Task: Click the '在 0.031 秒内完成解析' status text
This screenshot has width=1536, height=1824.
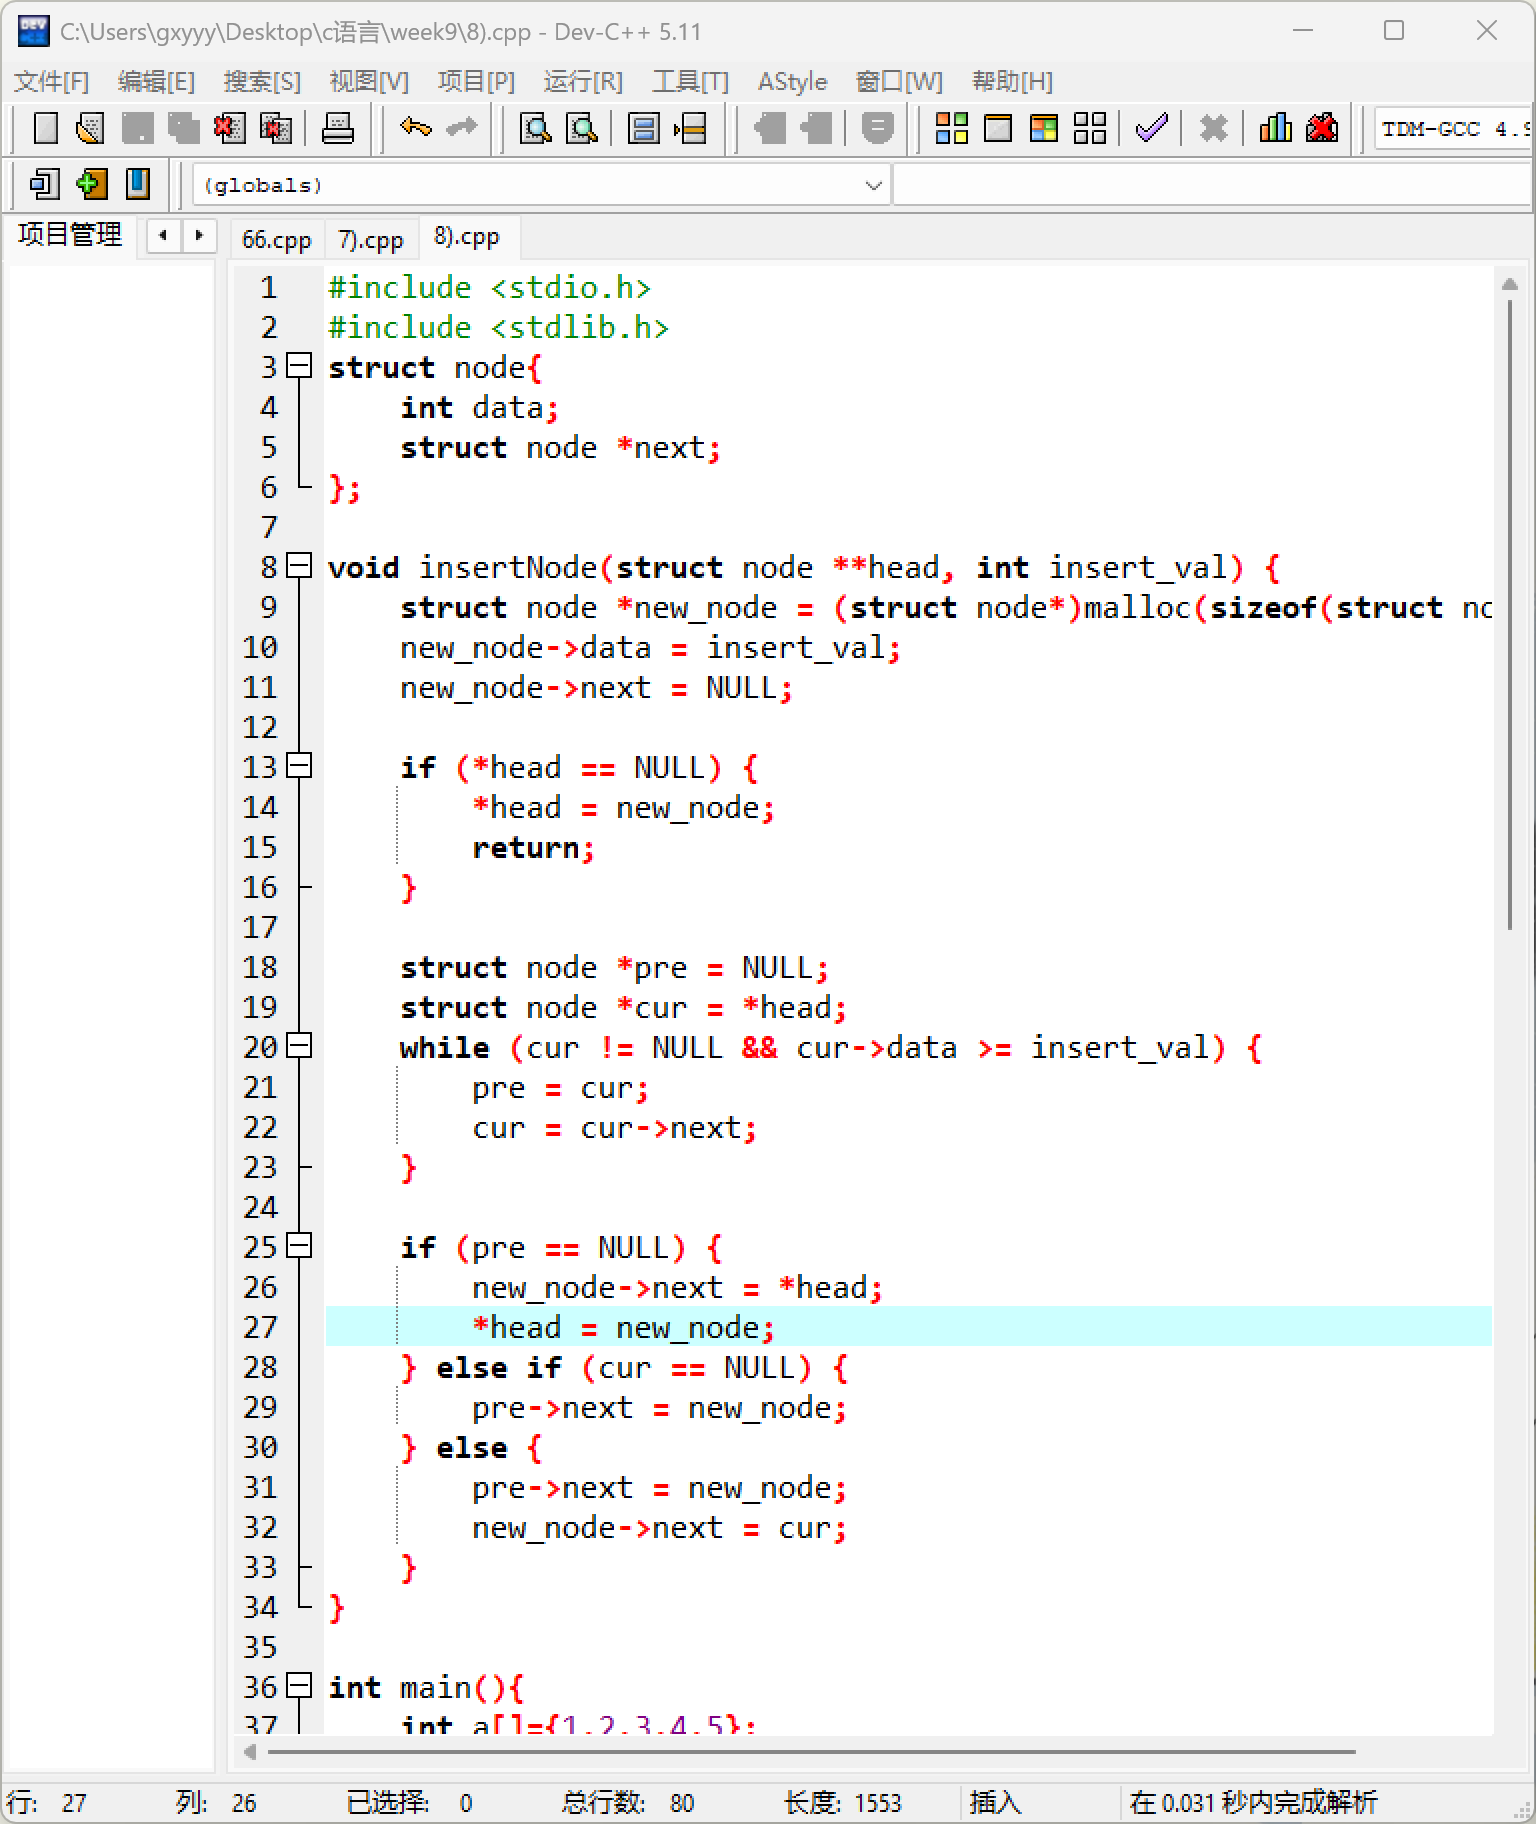Action: [1253, 1802]
